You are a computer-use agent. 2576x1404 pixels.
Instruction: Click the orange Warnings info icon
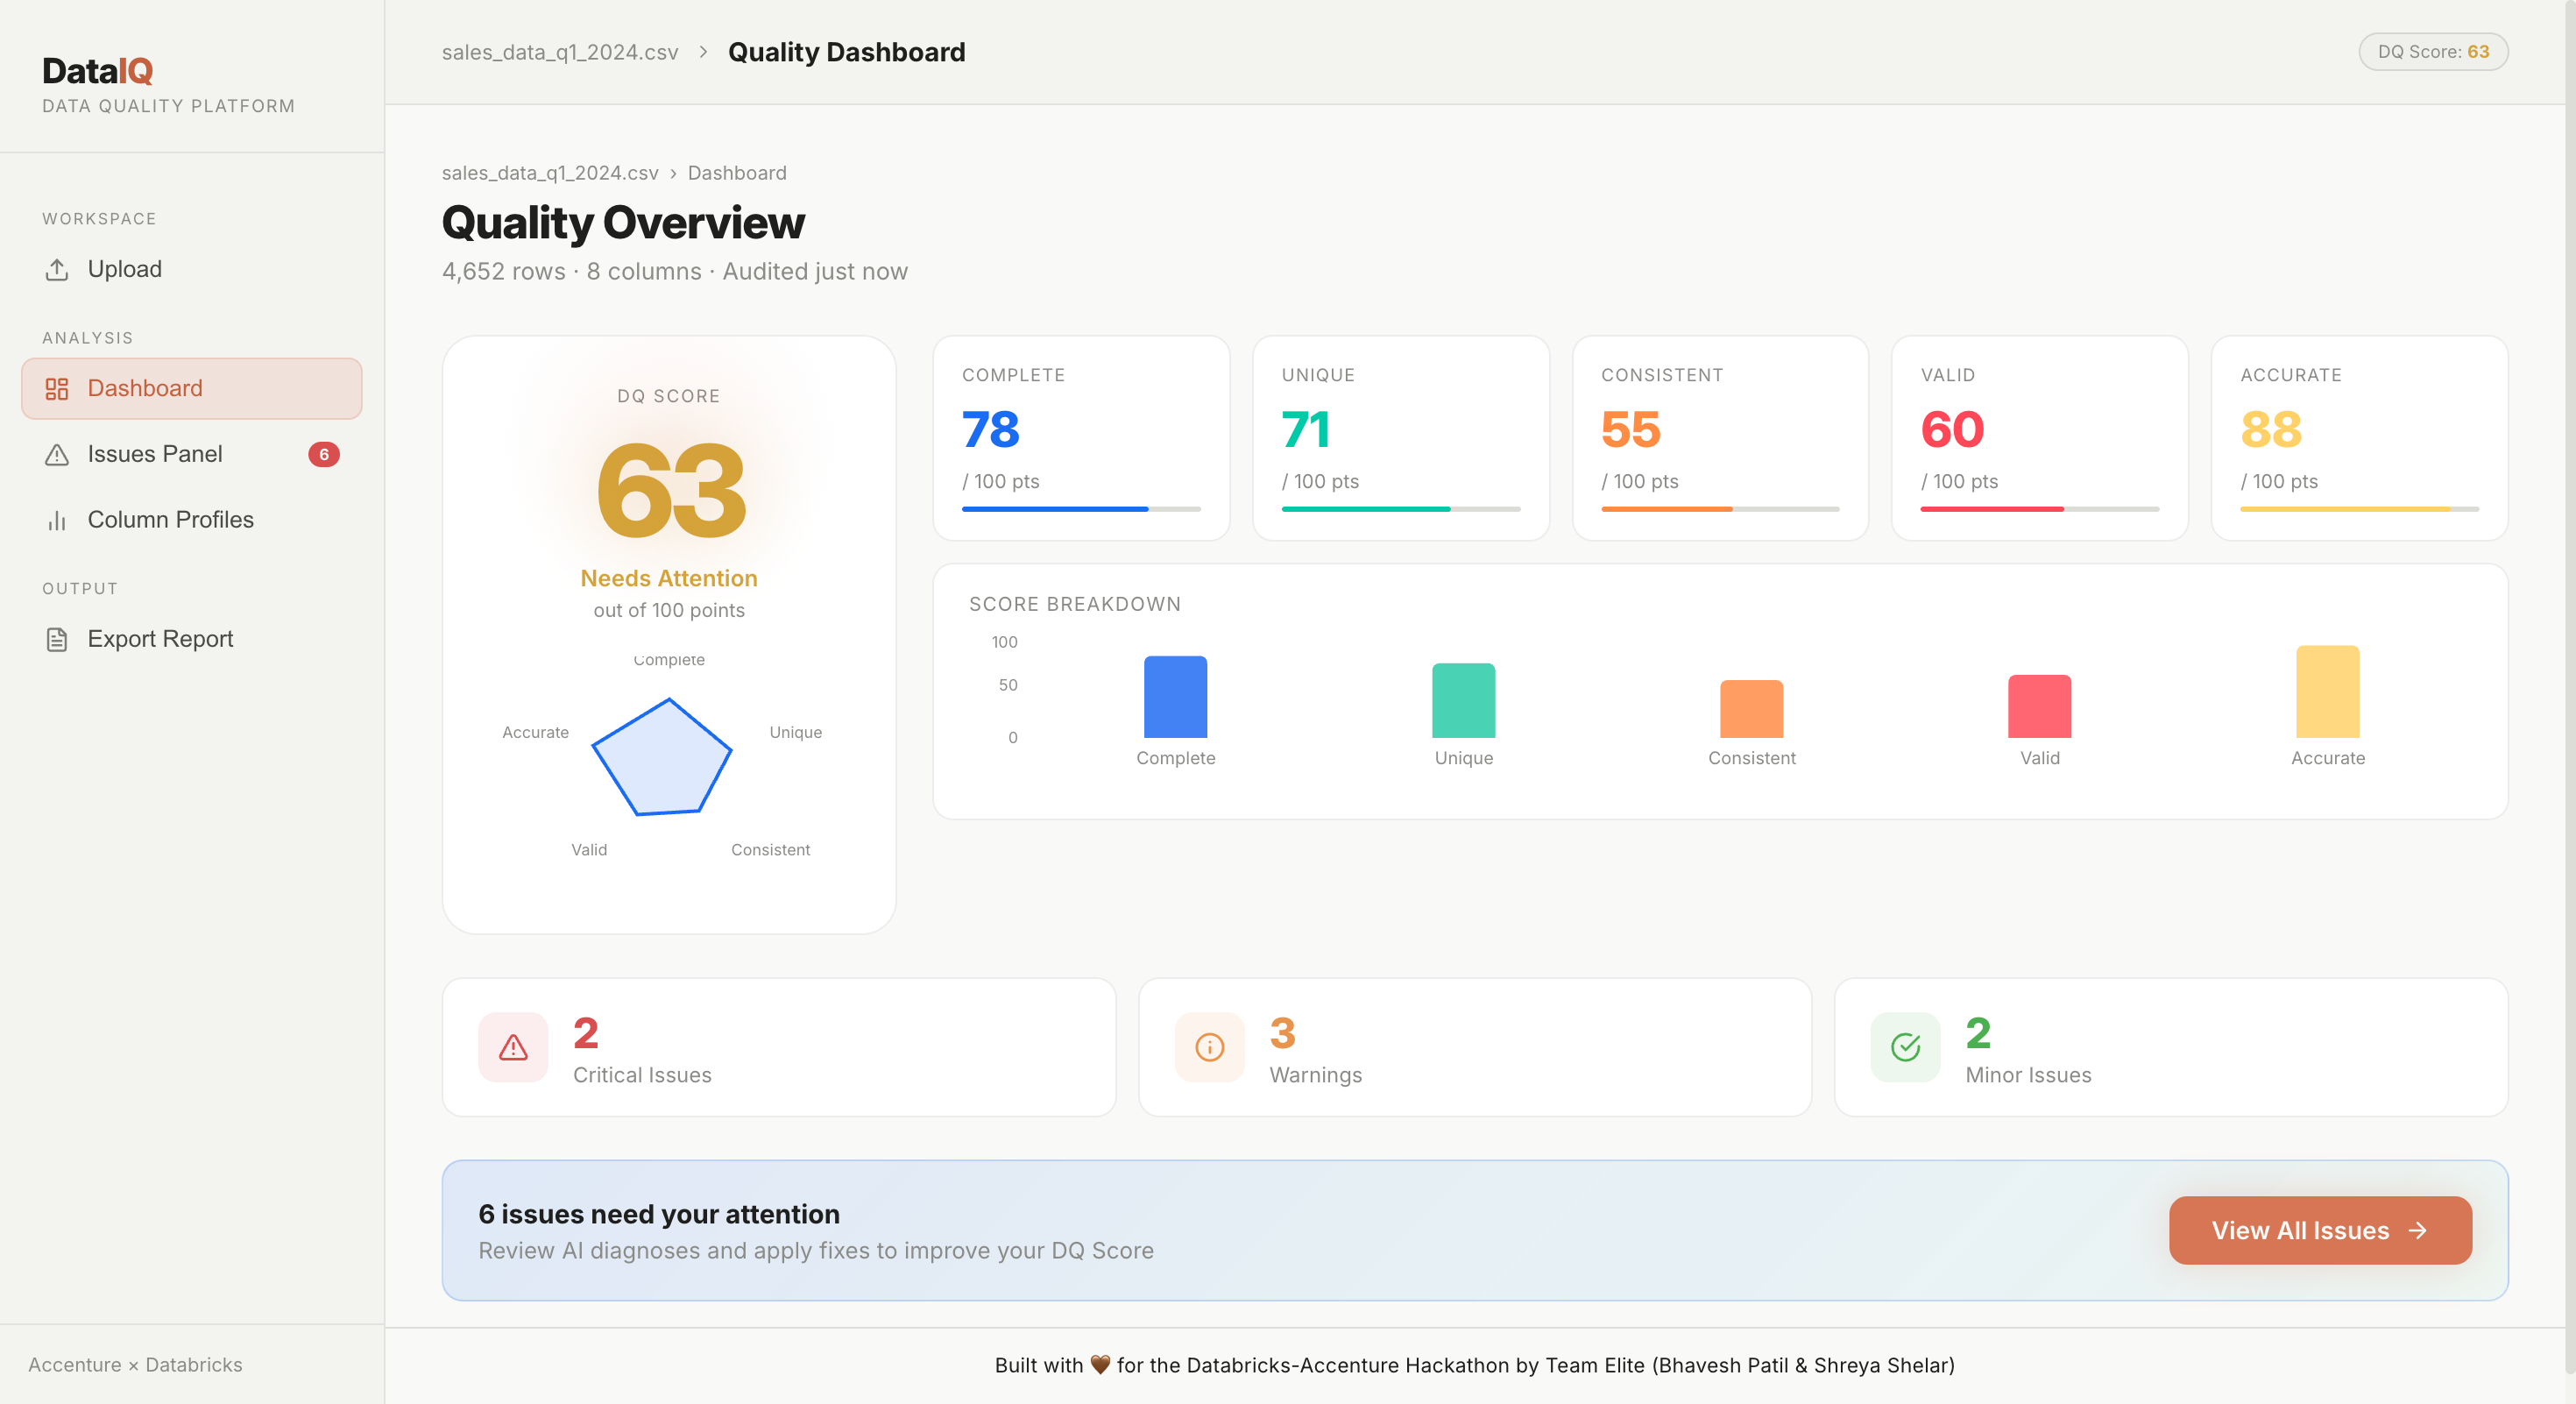(1209, 1047)
